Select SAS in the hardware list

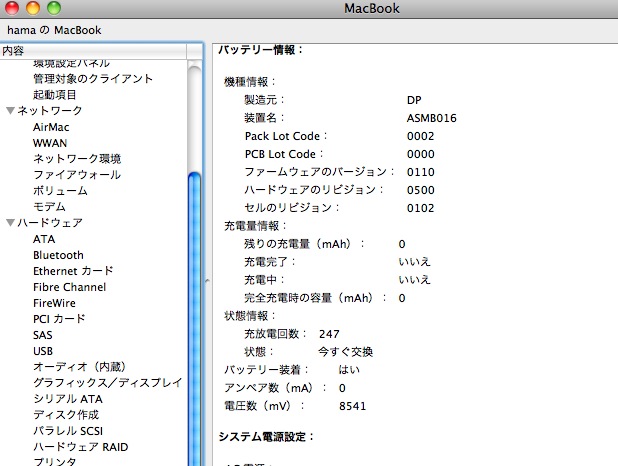point(43,335)
